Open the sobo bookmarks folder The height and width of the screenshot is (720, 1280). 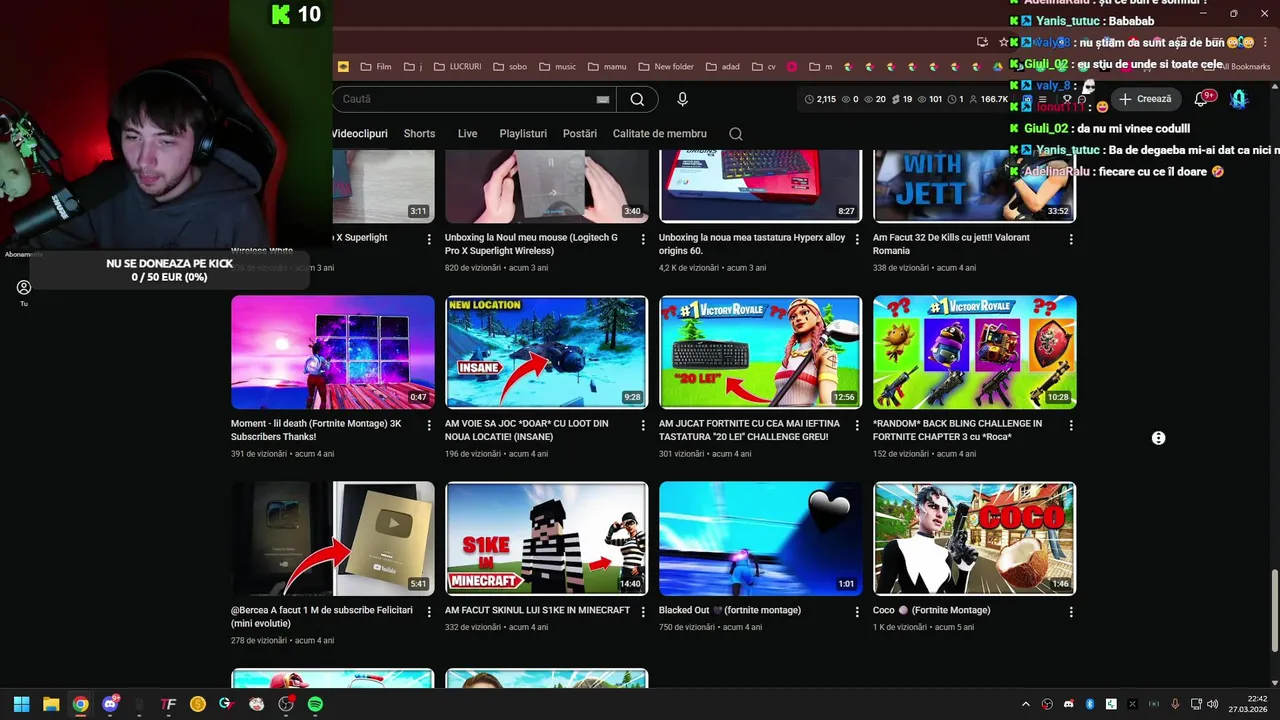coord(509,67)
